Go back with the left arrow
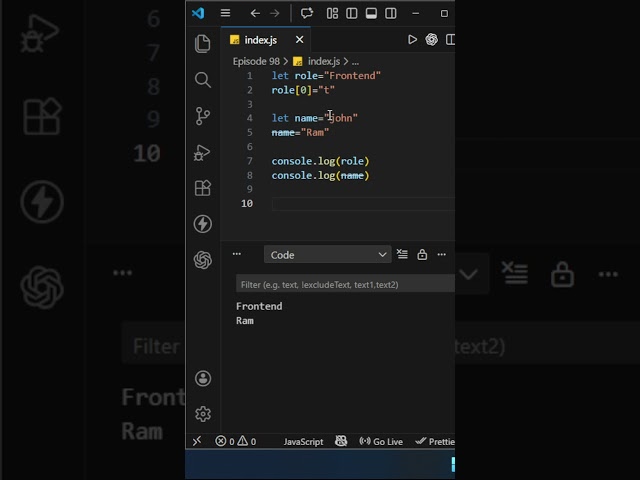Screen dimensions: 640x480 click(255, 13)
